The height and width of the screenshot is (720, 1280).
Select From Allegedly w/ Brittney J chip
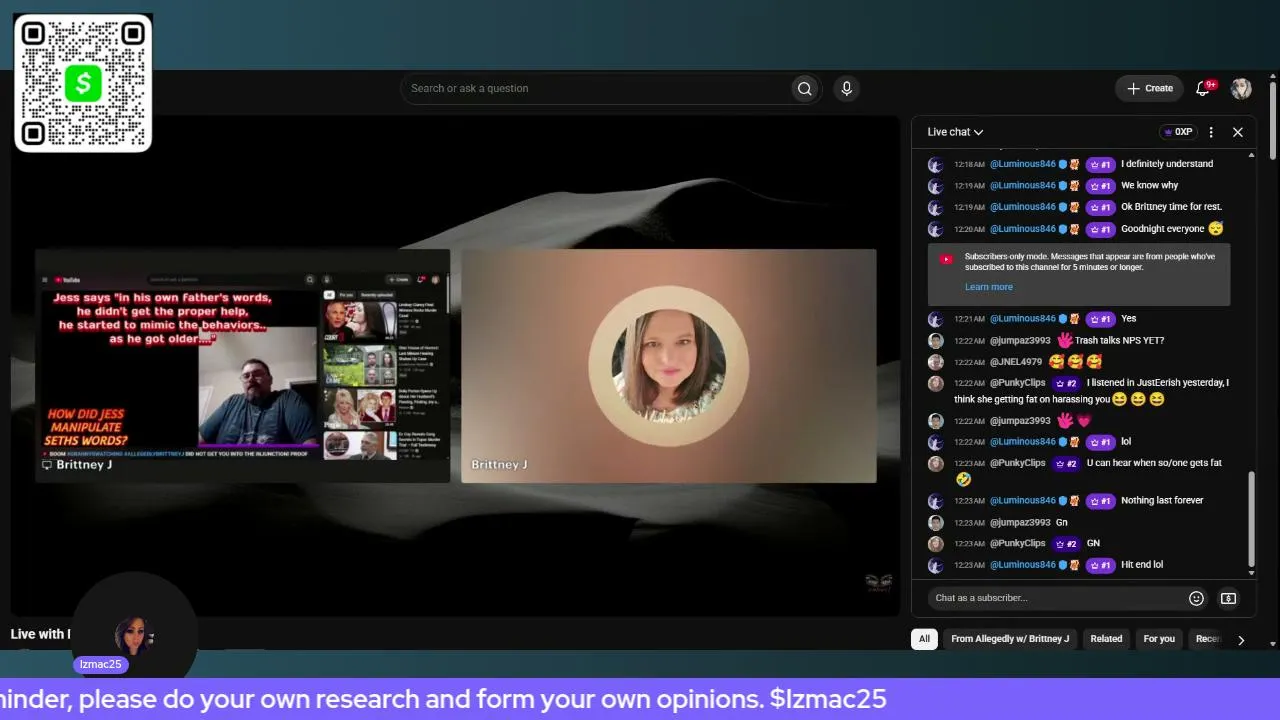1010,639
